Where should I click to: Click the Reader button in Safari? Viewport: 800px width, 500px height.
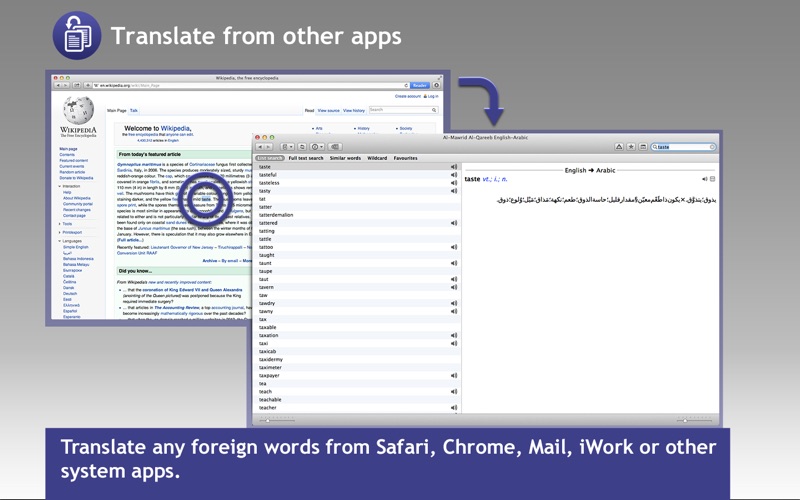click(420, 85)
